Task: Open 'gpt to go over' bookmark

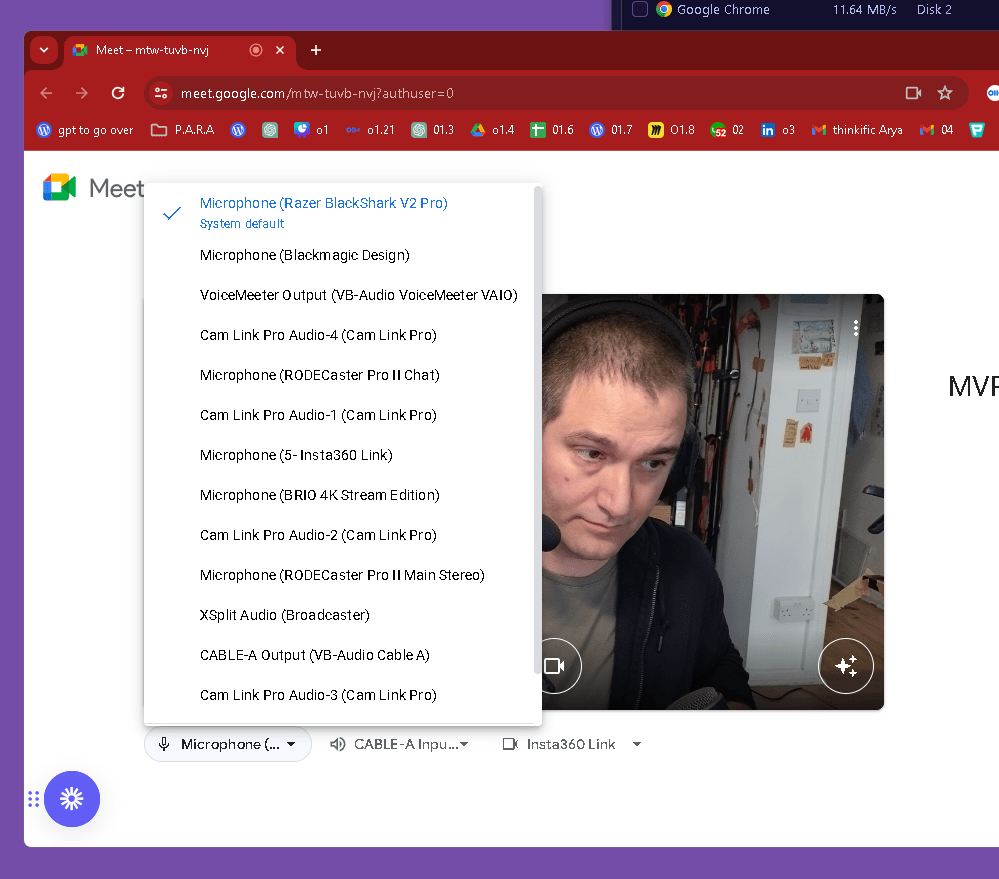Action: 85,131
